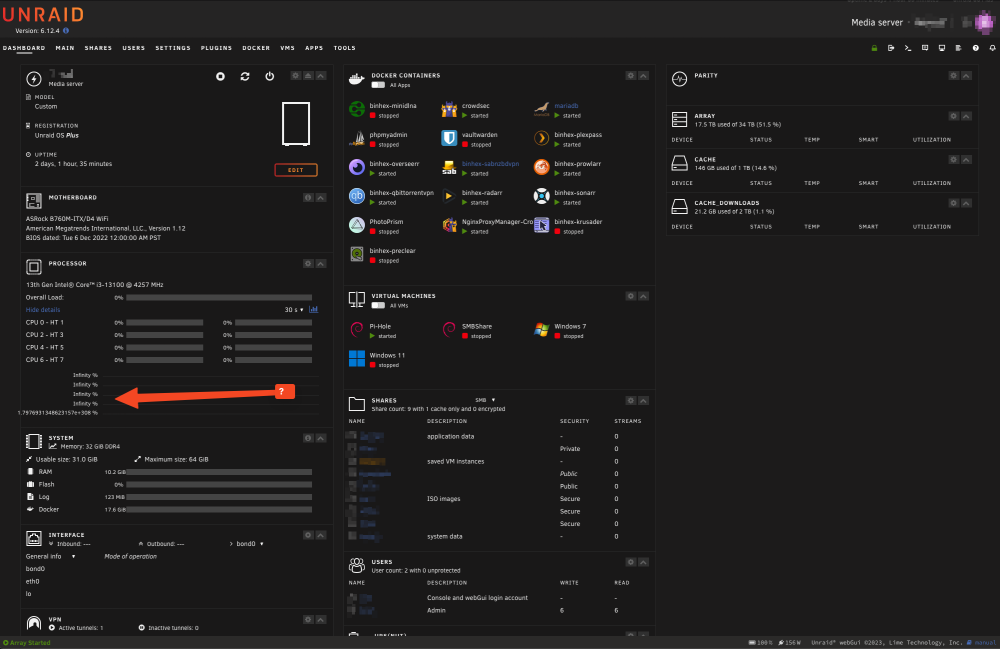Click the binhex-plexpass container icon
1000x649 pixels.
tap(541, 138)
